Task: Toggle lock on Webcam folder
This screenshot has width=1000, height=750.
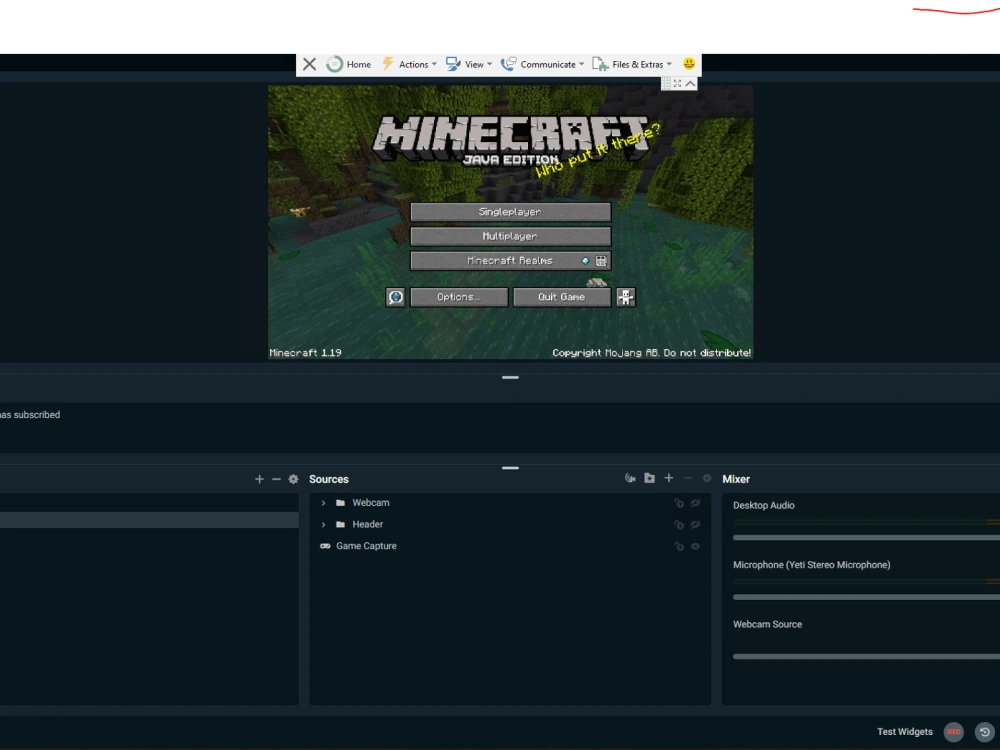Action: 679,503
